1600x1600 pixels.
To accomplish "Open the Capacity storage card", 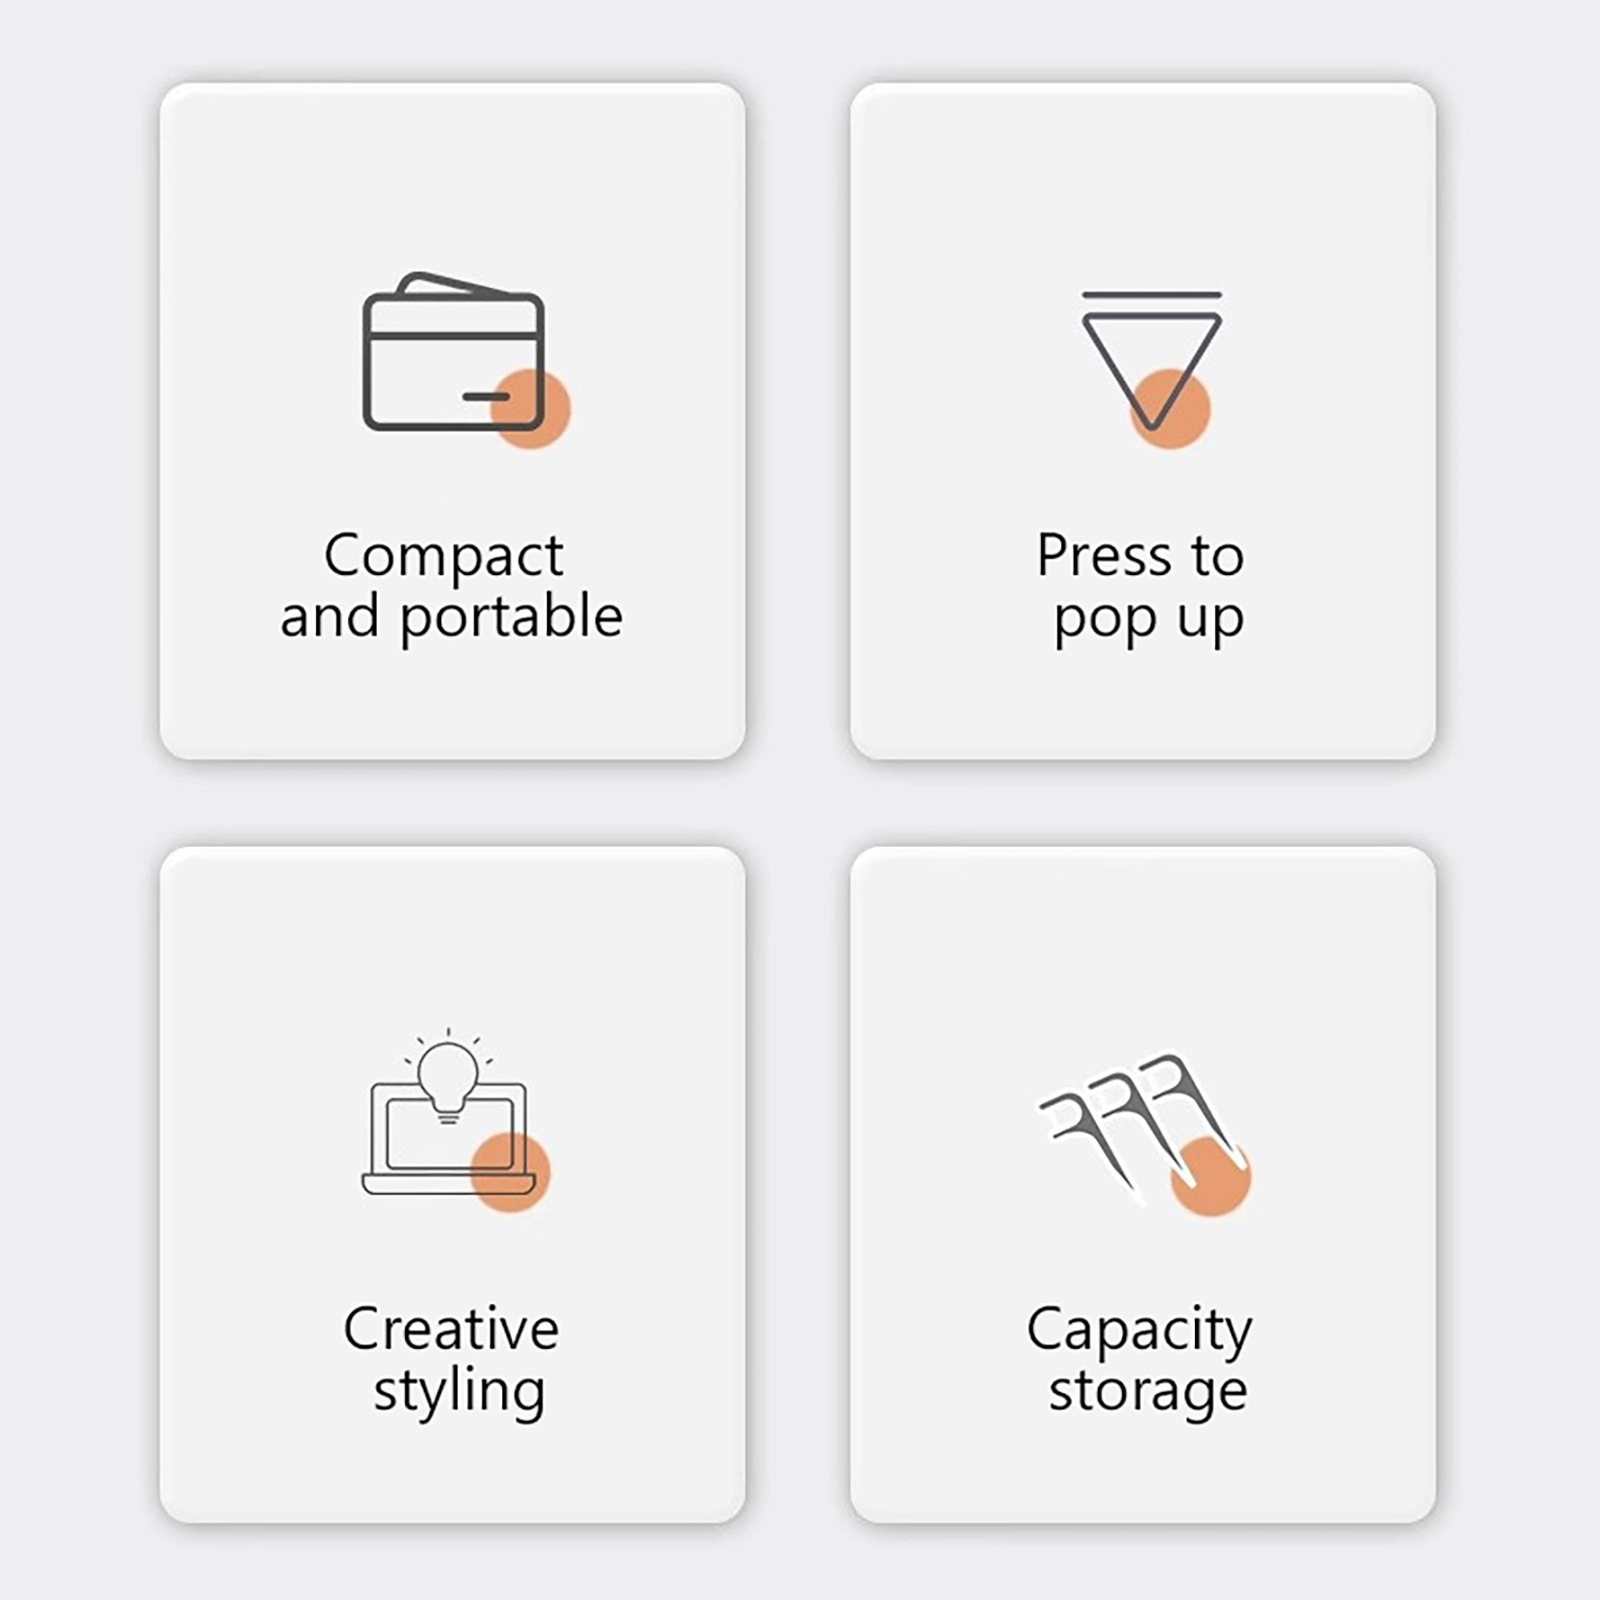I will click(x=1143, y=1185).
